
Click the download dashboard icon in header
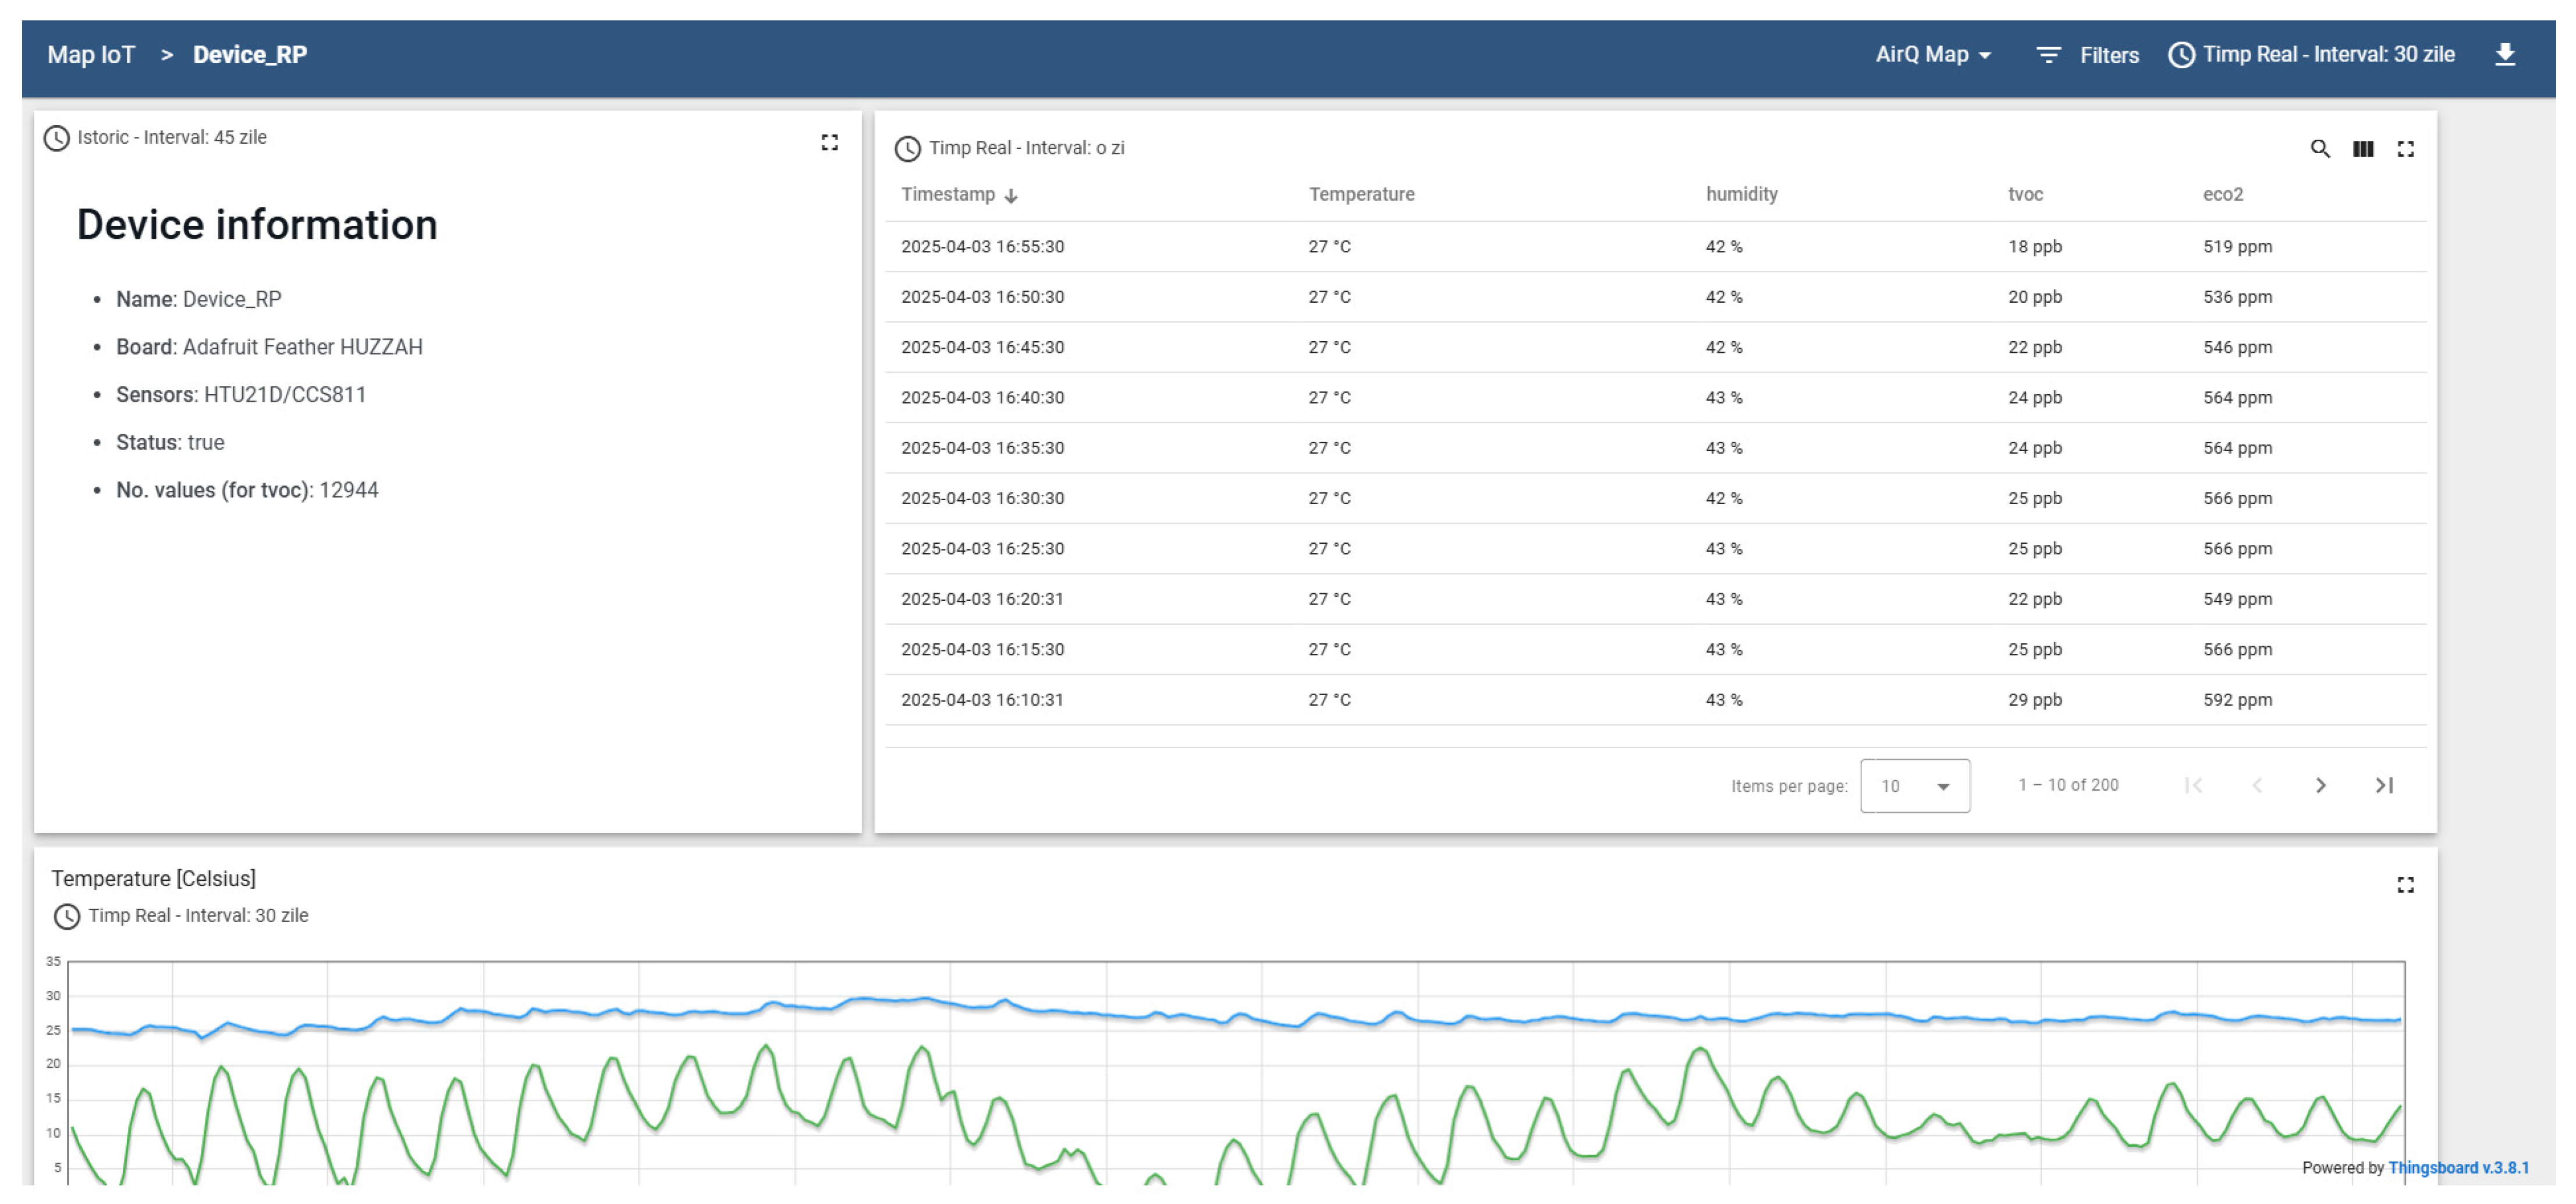2504,54
